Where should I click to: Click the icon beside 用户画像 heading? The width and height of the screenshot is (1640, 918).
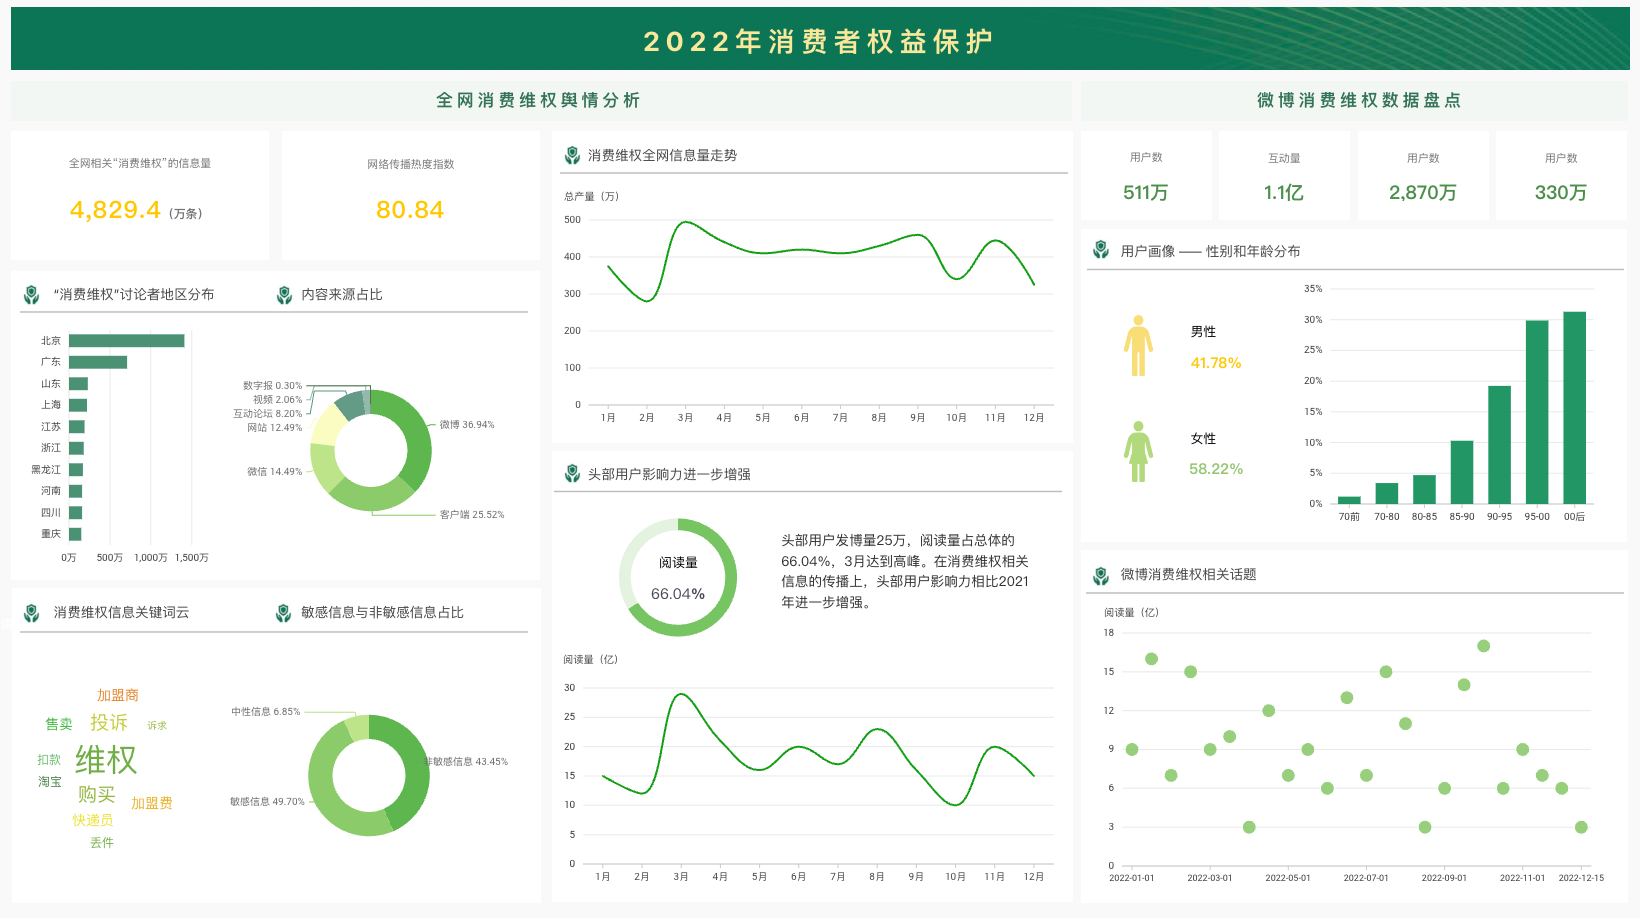pos(1101,251)
